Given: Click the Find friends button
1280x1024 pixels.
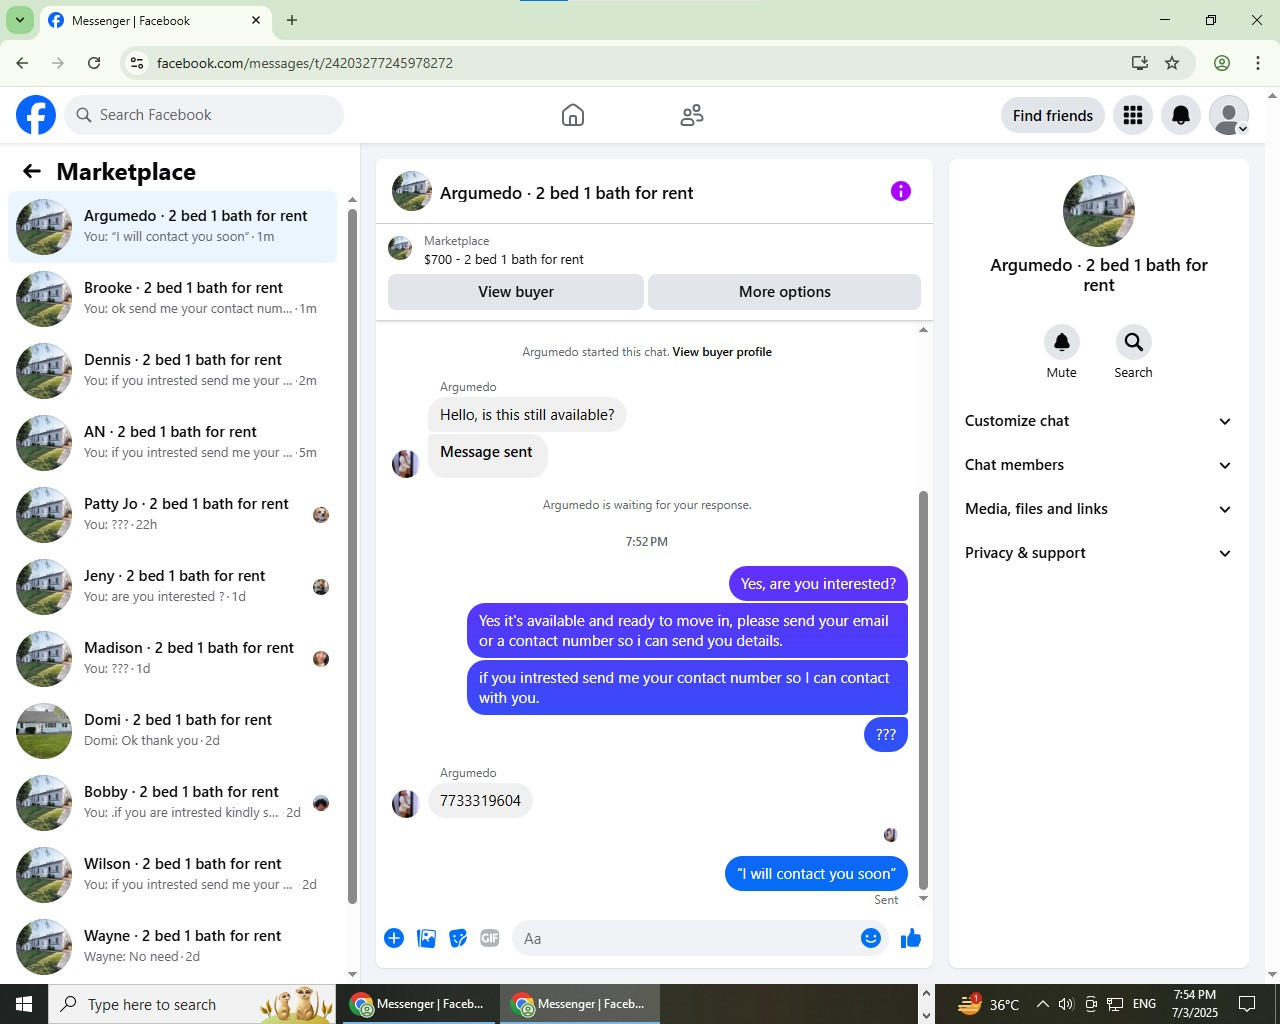Looking at the screenshot, I should click(1053, 115).
